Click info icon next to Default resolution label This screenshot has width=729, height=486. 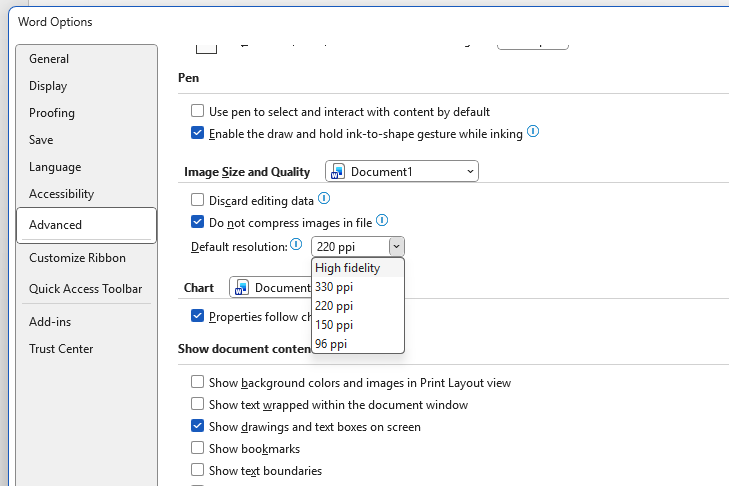tap(296, 245)
